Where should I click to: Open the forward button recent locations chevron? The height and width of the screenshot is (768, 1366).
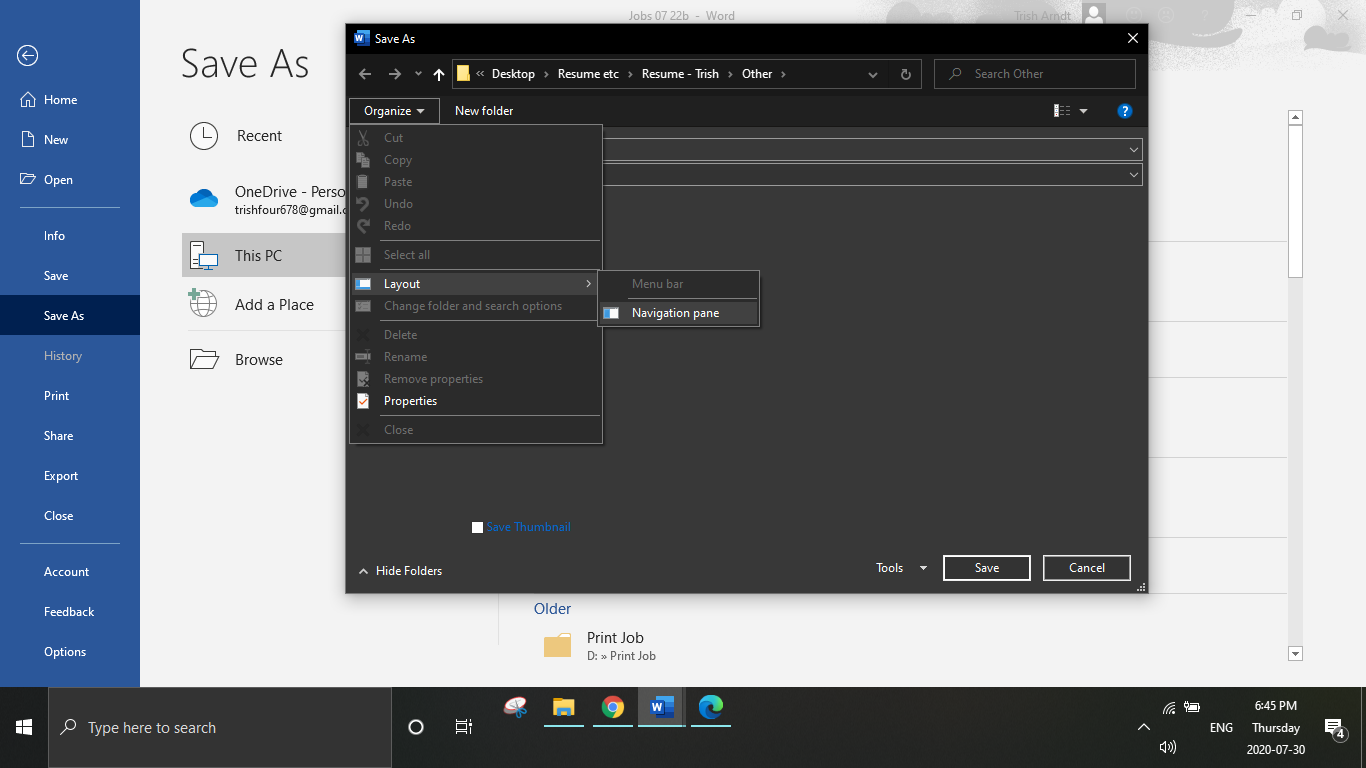click(x=417, y=74)
